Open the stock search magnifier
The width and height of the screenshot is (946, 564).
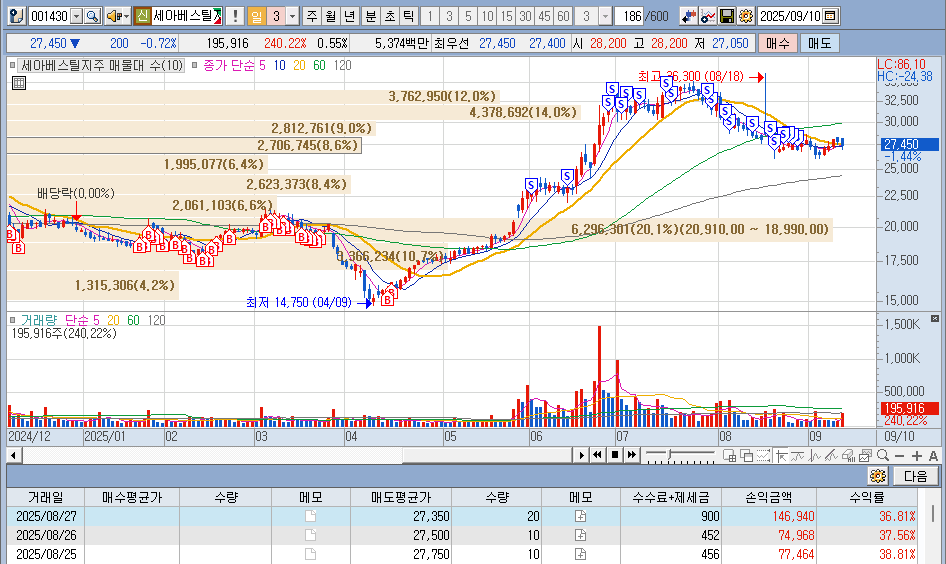pyautogui.click(x=92, y=16)
